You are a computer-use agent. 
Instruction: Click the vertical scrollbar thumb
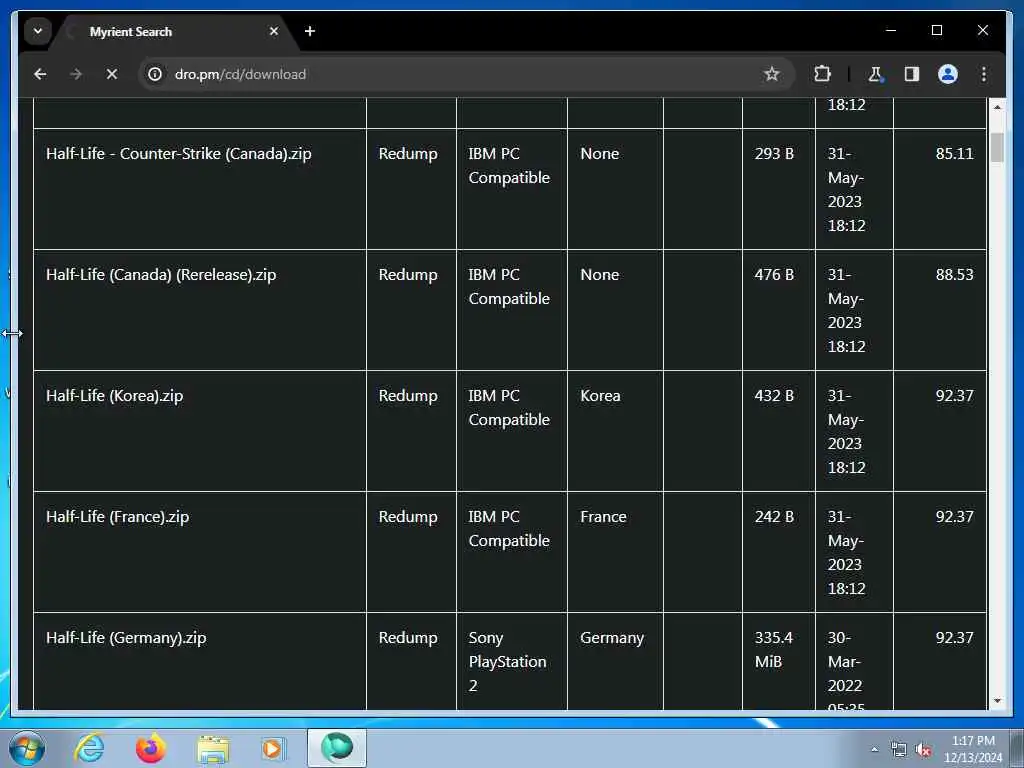coord(997,147)
